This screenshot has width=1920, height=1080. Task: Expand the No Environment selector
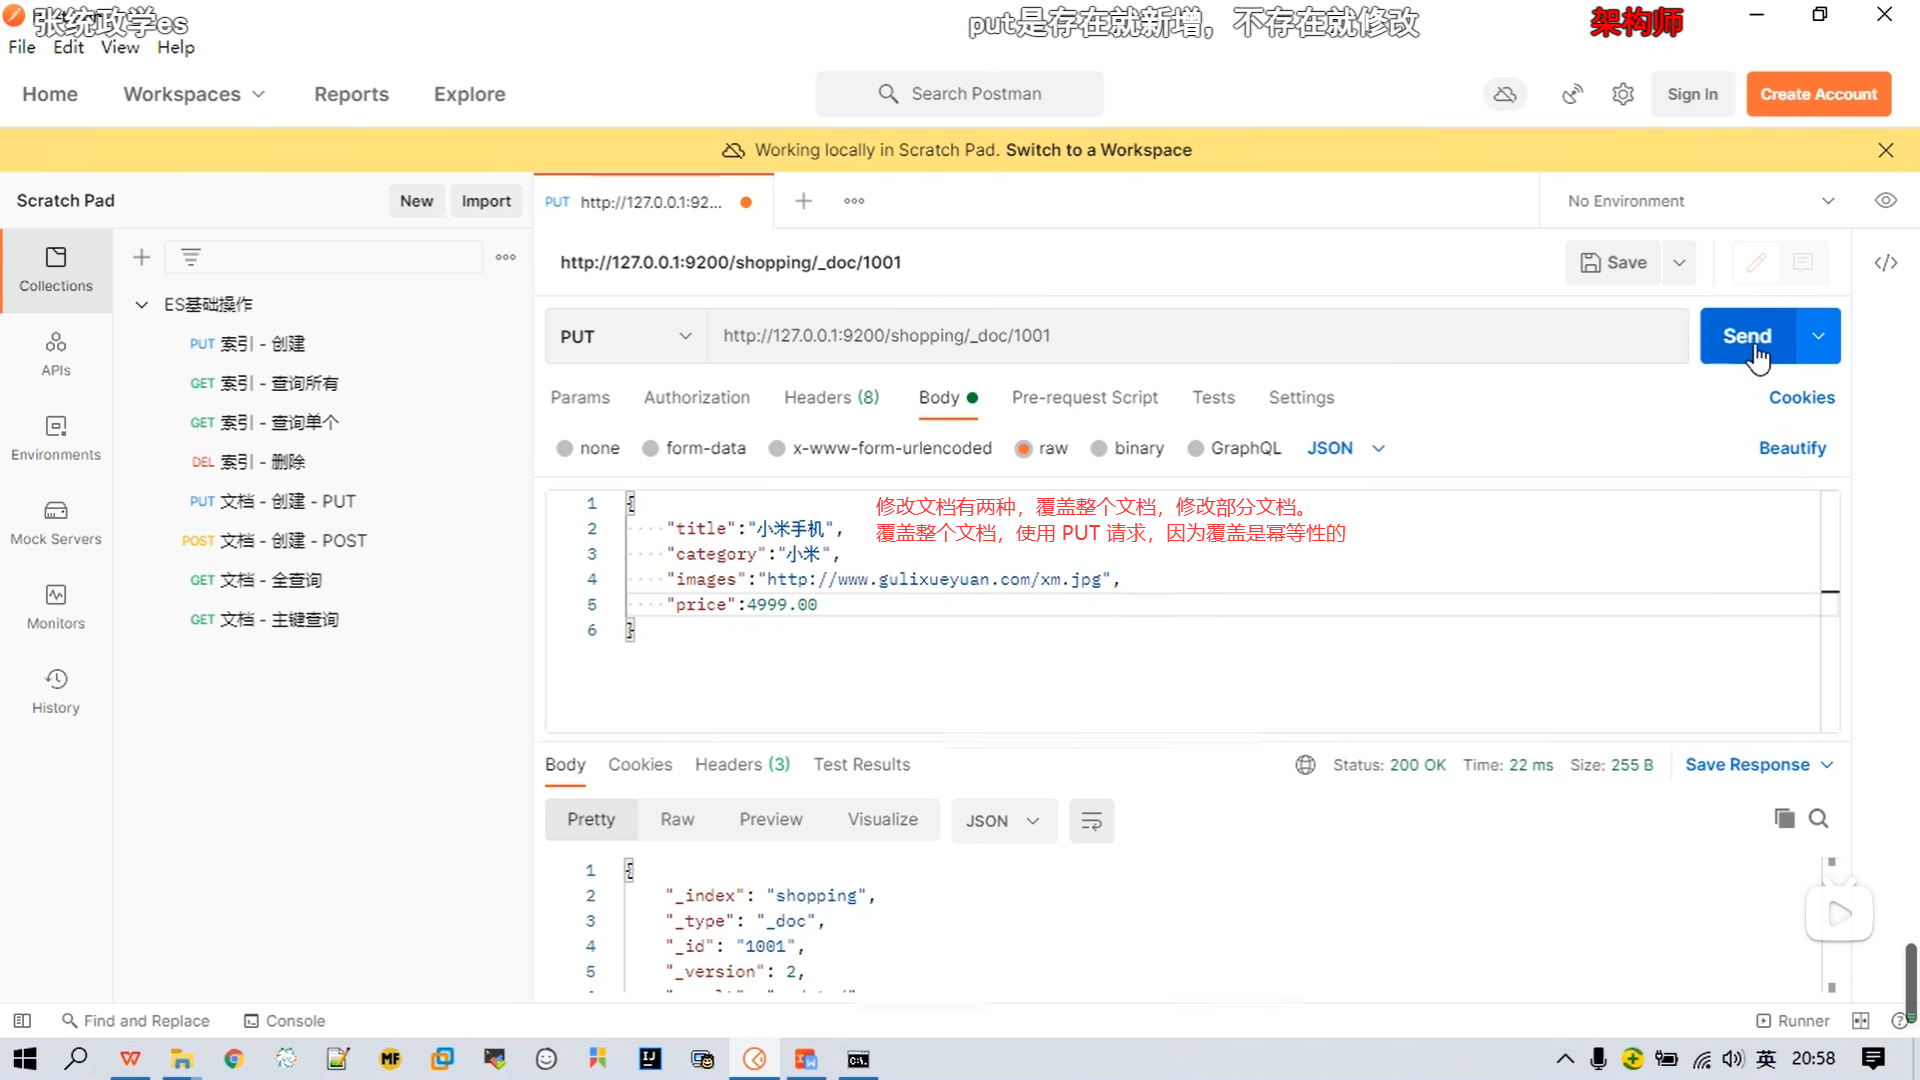pyautogui.click(x=1700, y=201)
